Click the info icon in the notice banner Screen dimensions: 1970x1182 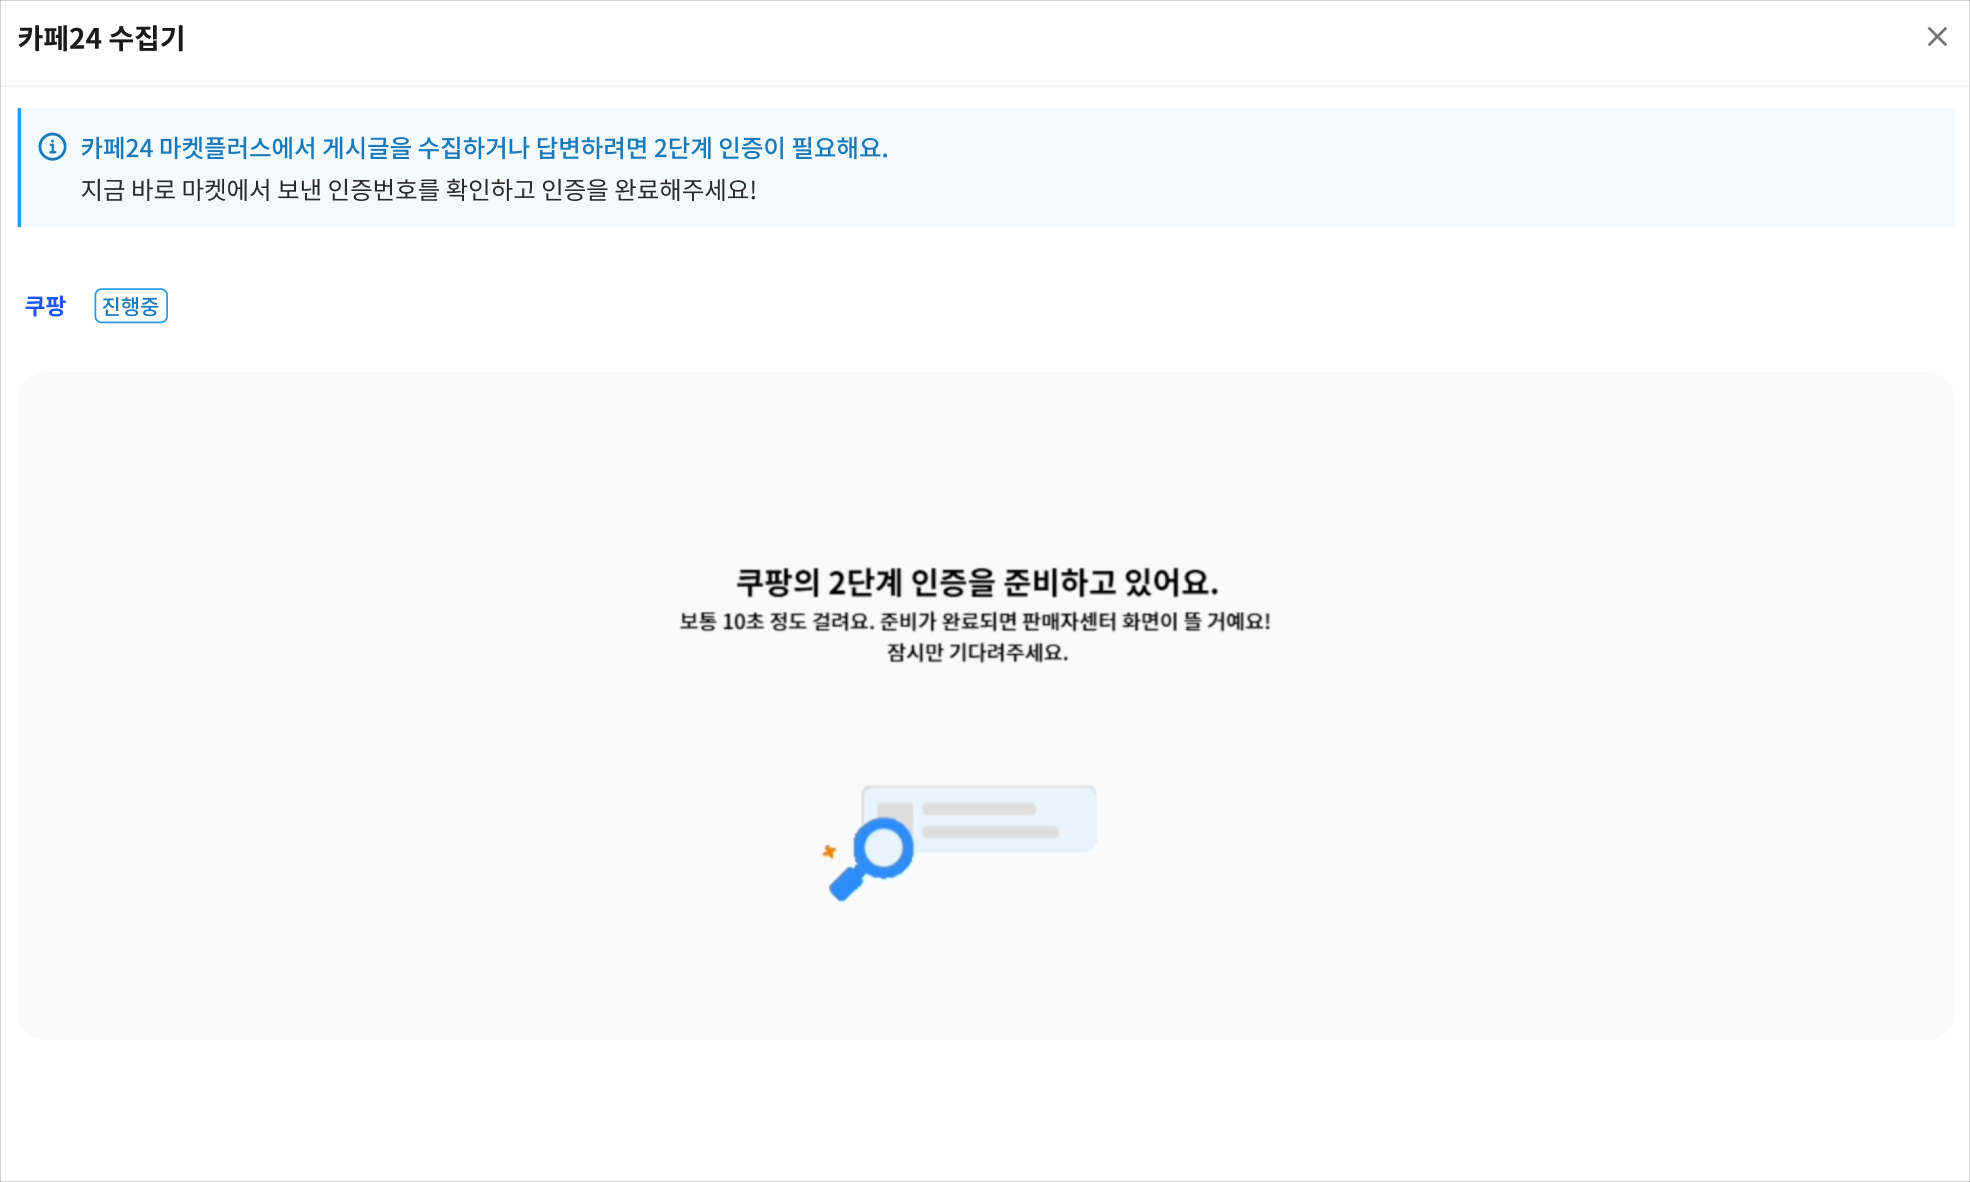(x=52, y=147)
